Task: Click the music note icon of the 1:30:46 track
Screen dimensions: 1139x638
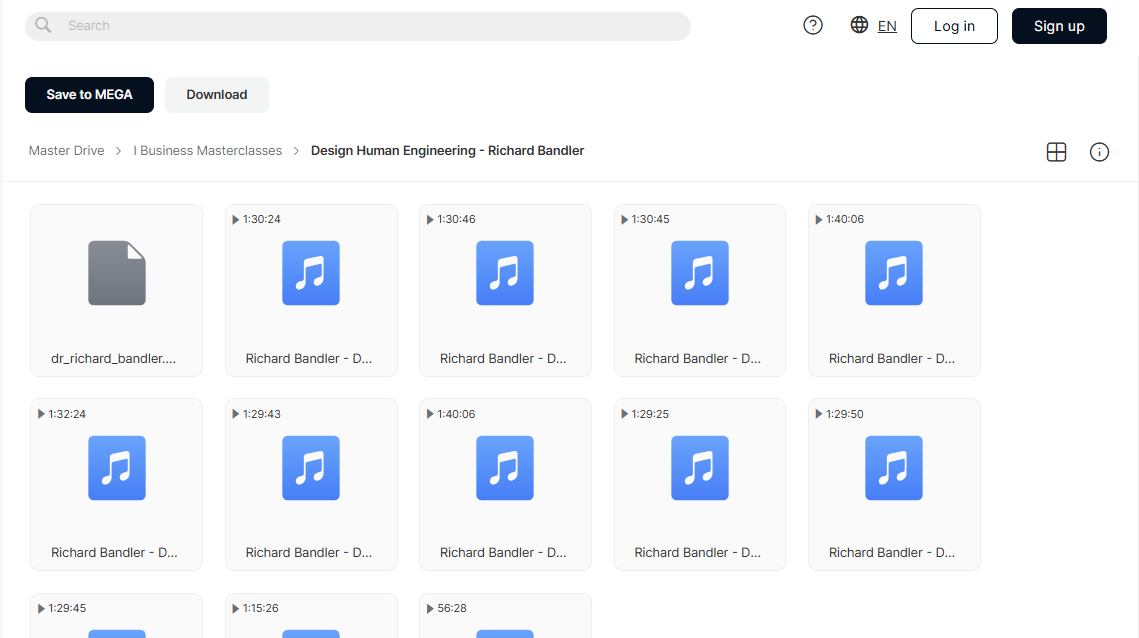Action: click(x=505, y=272)
